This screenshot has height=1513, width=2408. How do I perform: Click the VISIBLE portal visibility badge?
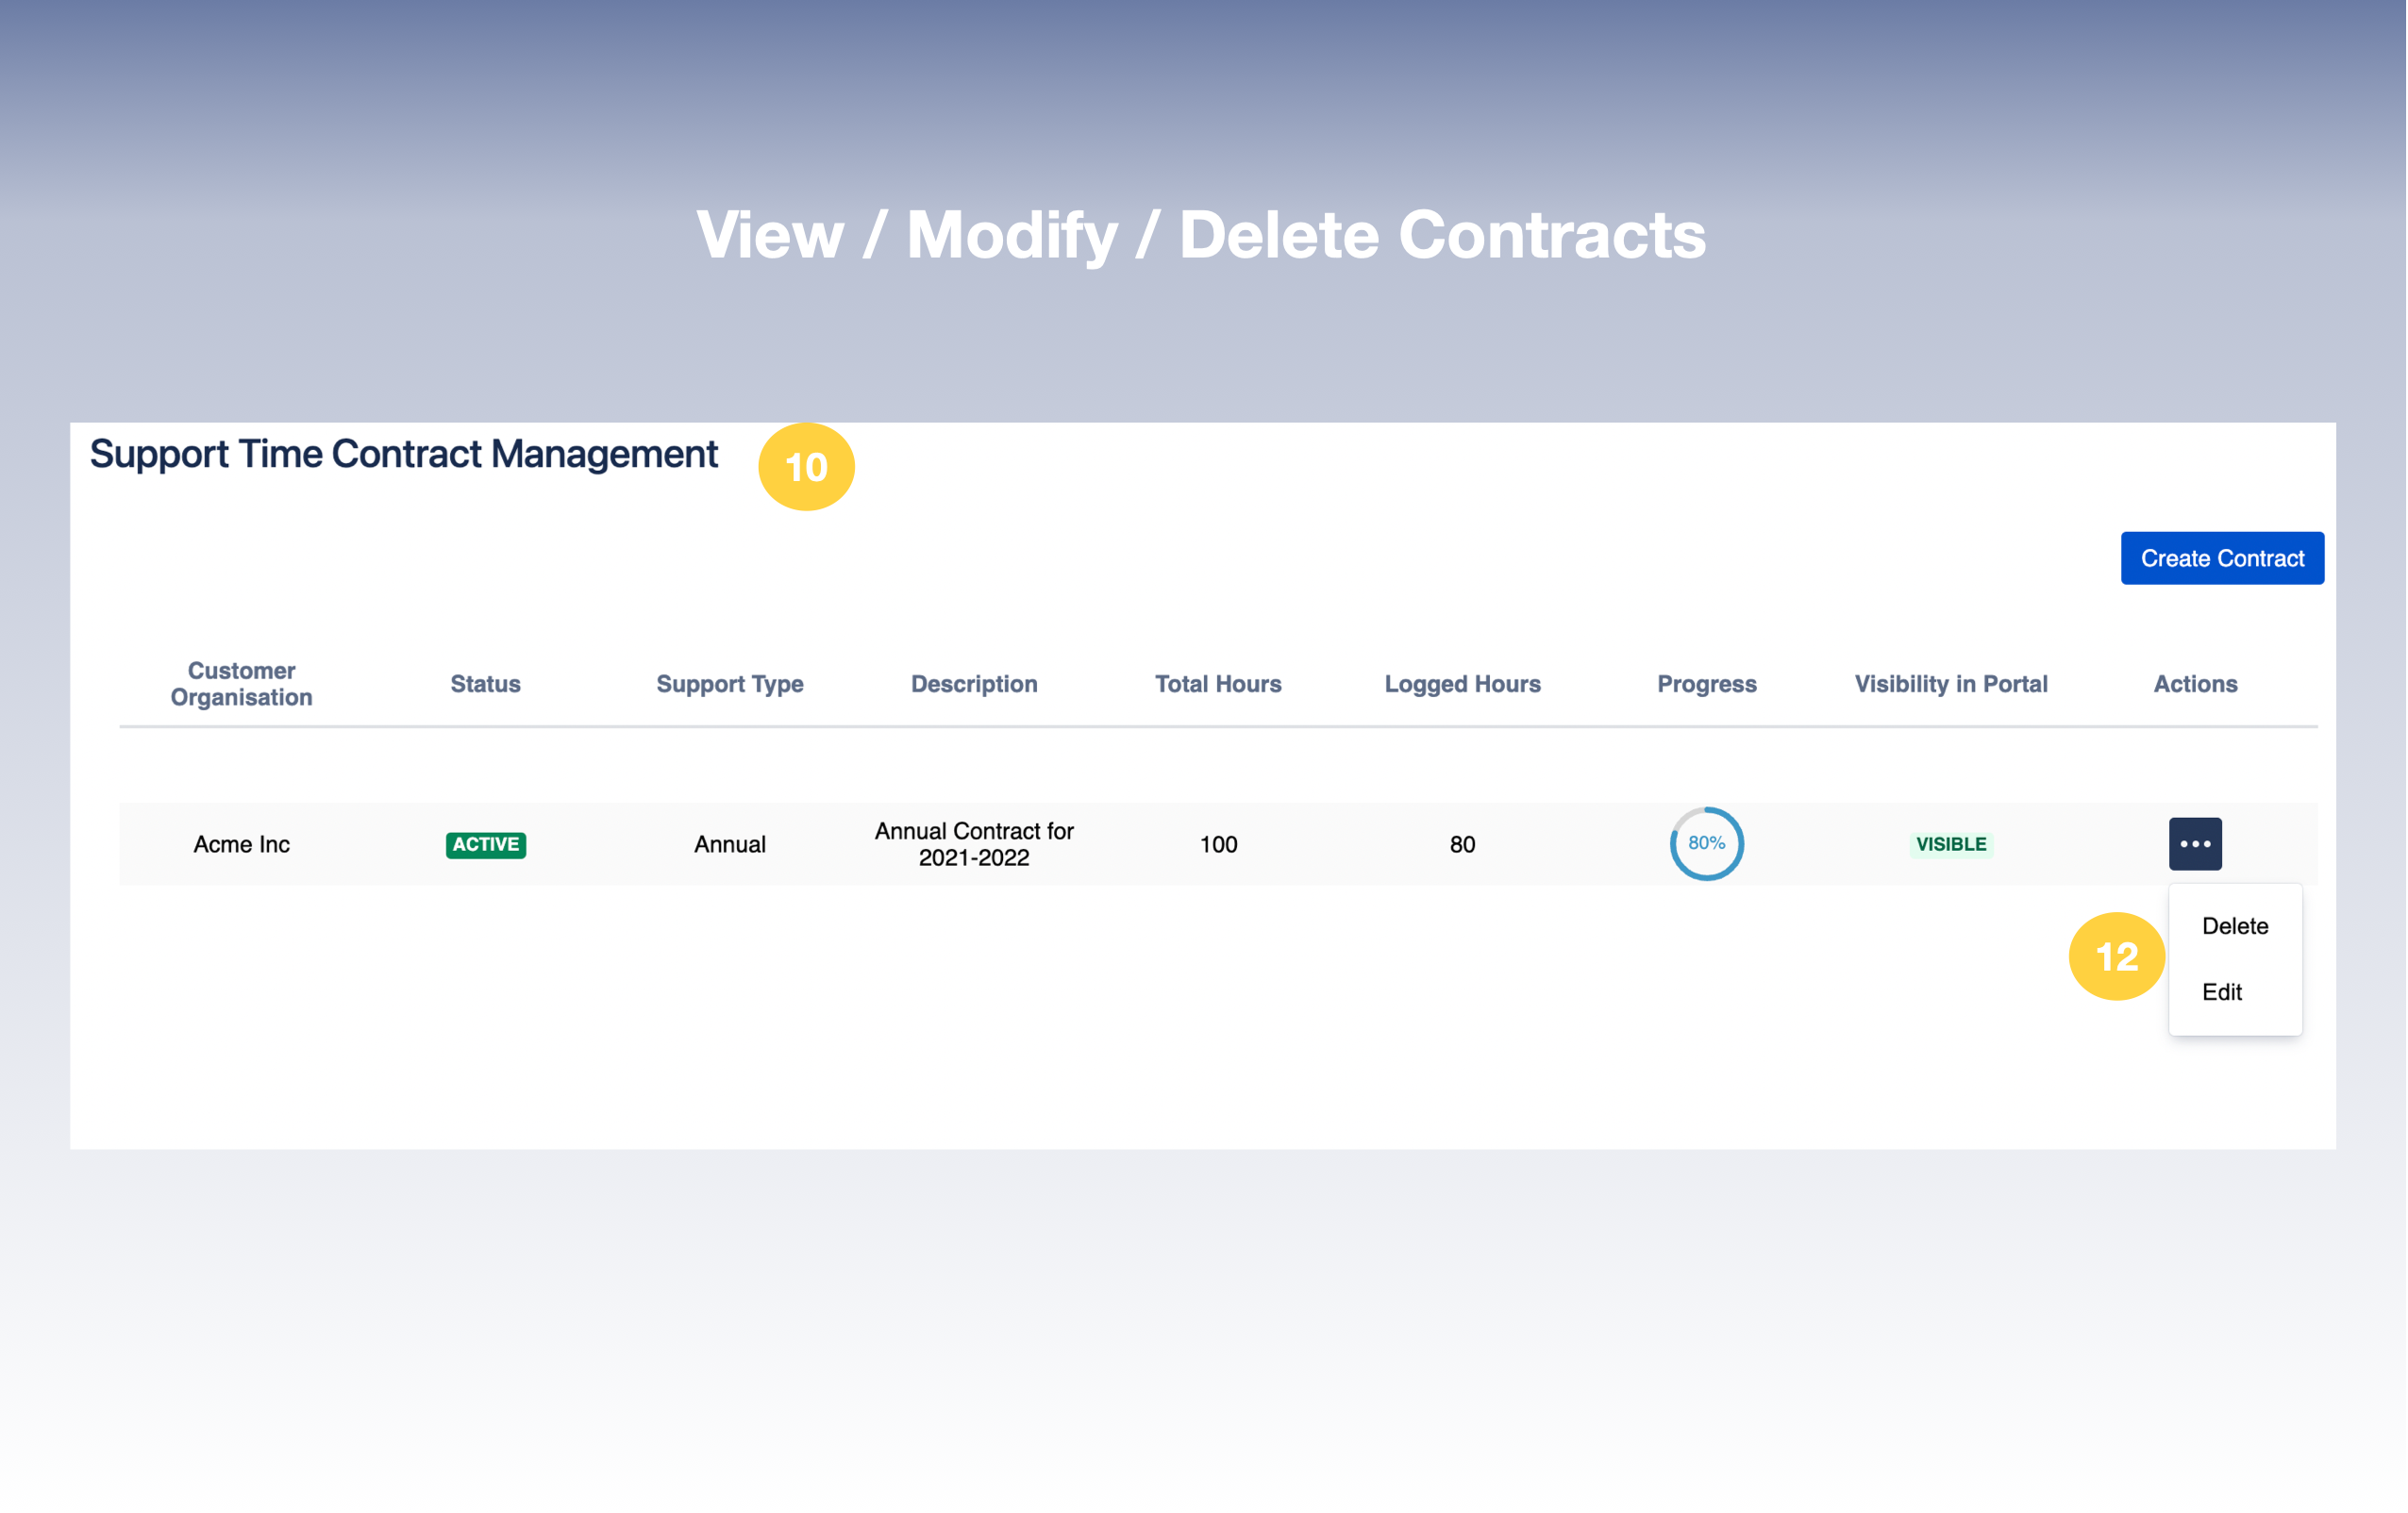point(1950,845)
